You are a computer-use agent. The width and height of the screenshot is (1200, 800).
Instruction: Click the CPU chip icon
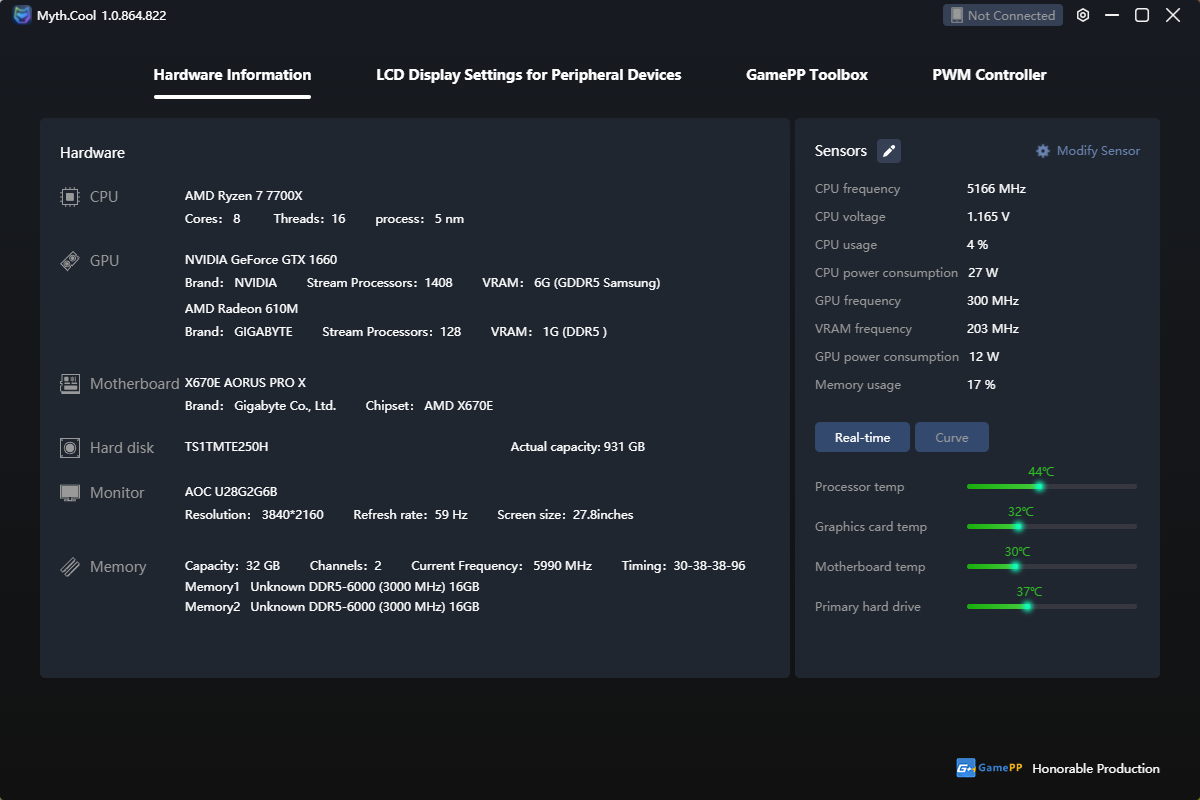(70, 197)
